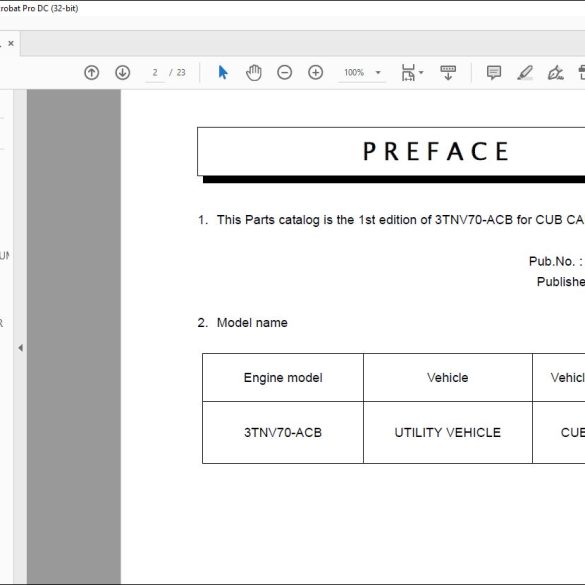Collapse the left navigation pane arrow
Viewport: 585px width, 585px height.
pos(21,348)
